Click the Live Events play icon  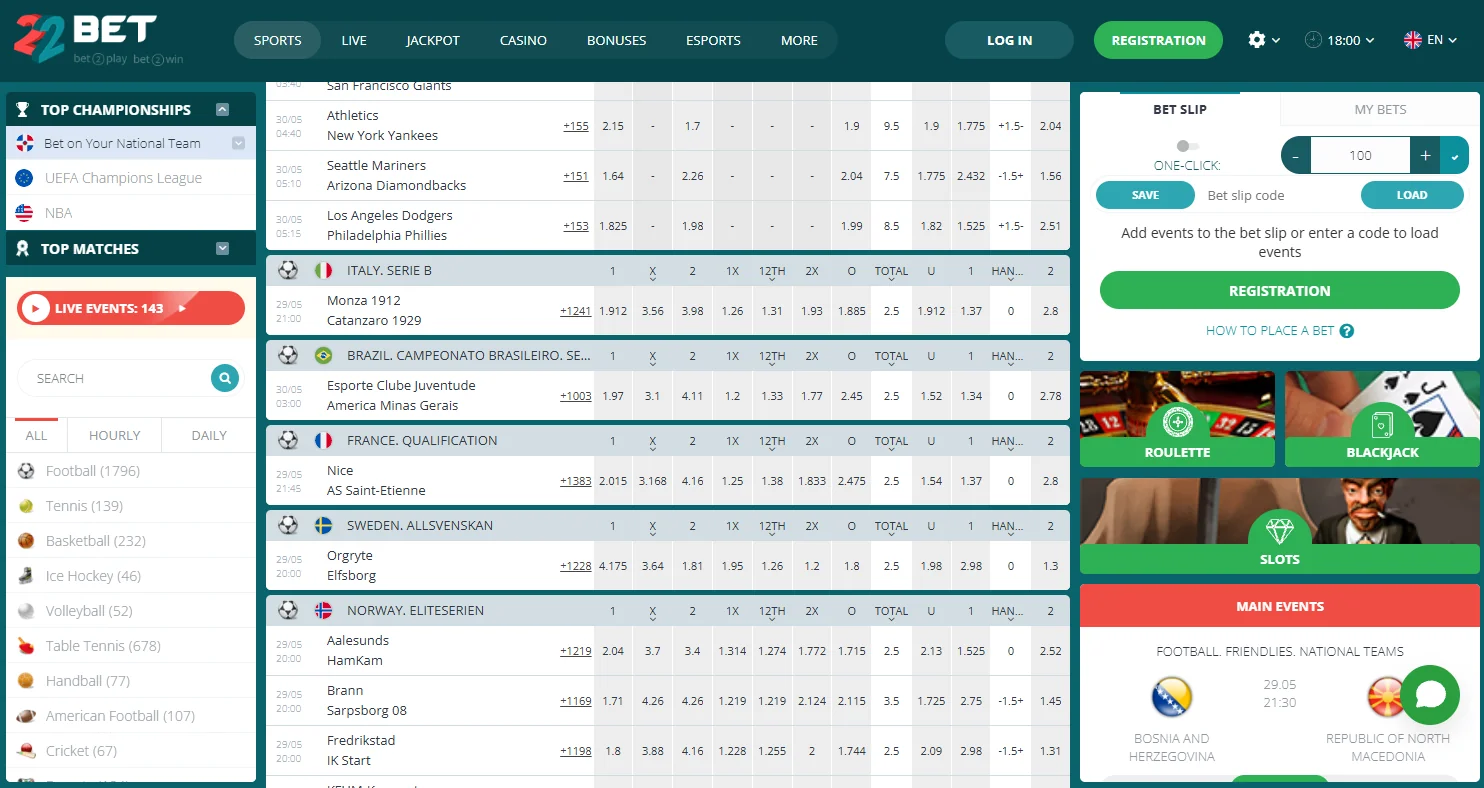click(x=36, y=308)
